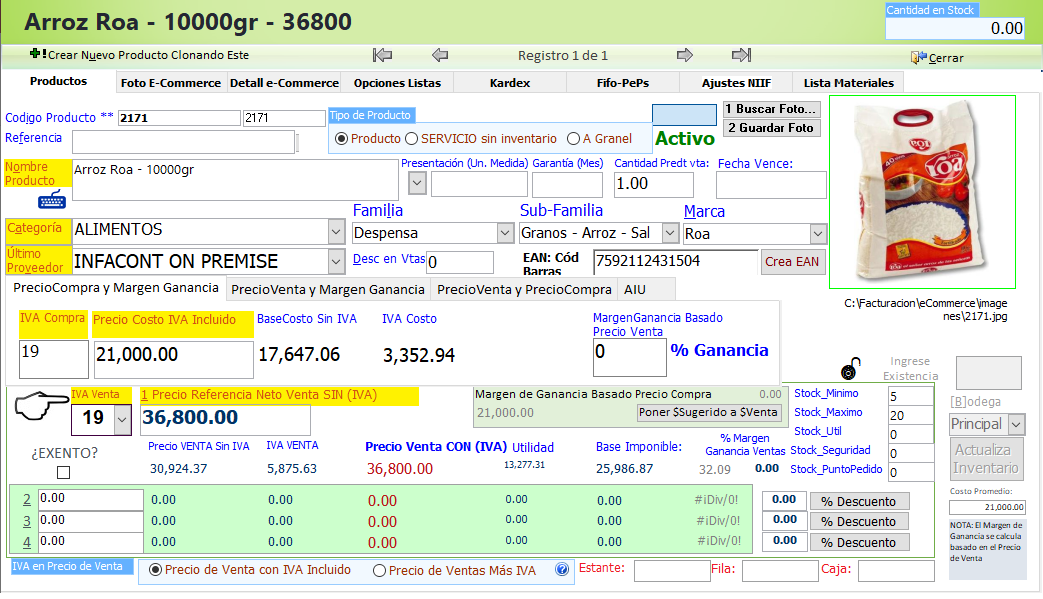The height and width of the screenshot is (599, 1043).
Task: Click the % Ganancia margin field
Action: point(629,357)
